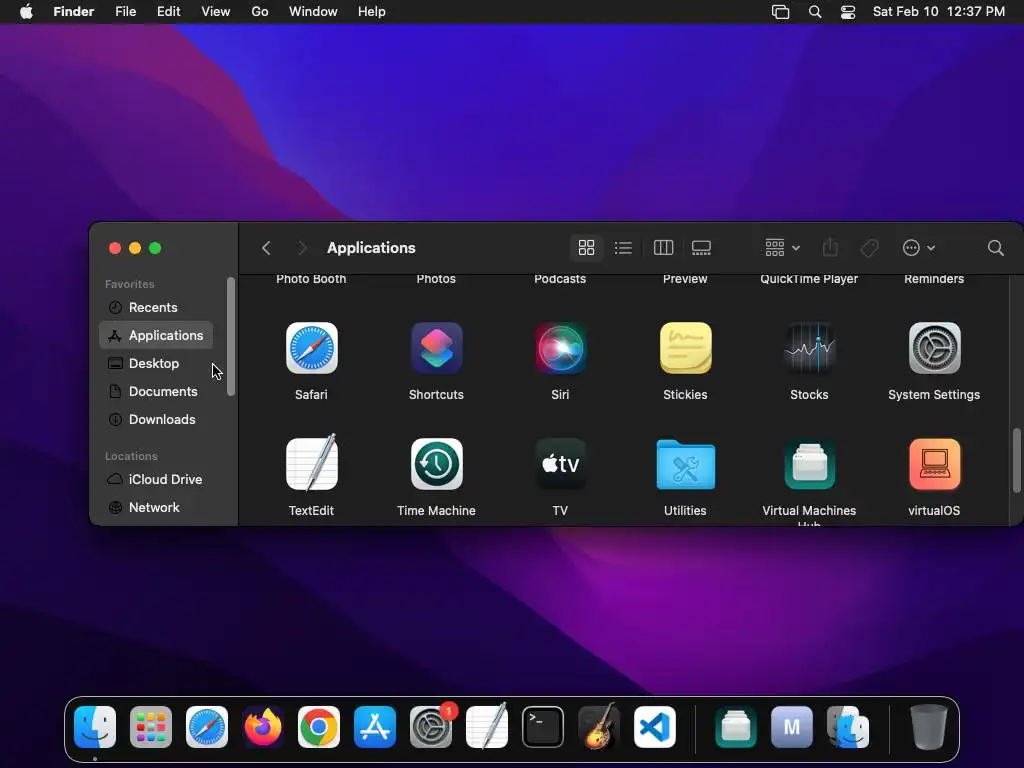Screen dimensions: 1024x768
Task: Open Visual Studio Code from the Dock
Action: (655, 727)
